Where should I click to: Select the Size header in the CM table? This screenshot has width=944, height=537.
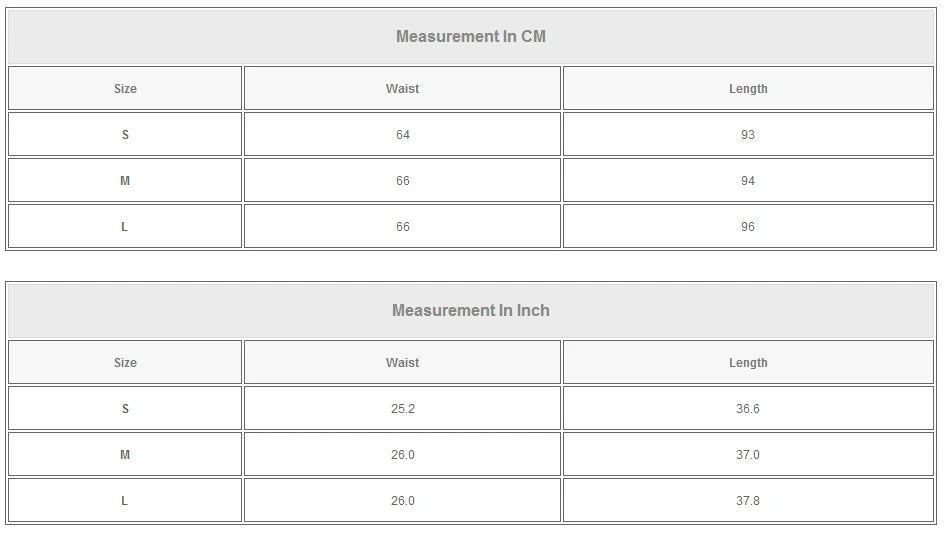pos(125,89)
